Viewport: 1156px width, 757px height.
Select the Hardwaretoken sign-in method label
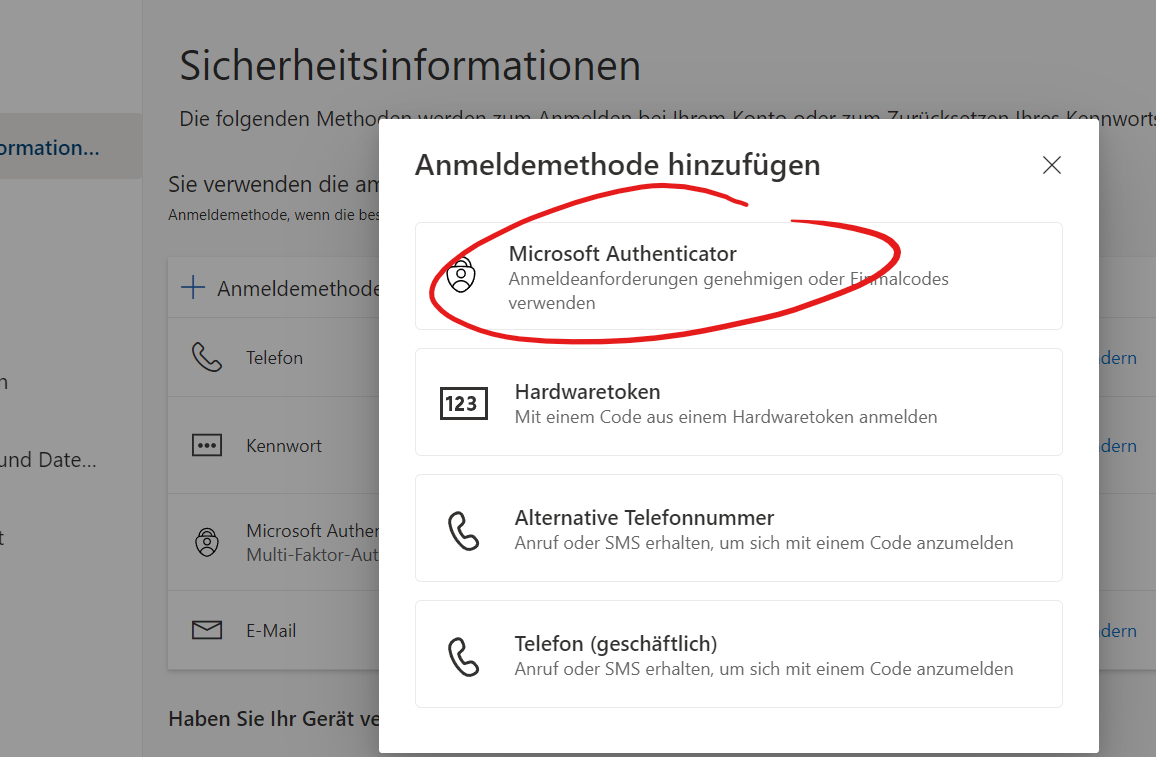click(x=587, y=391)
